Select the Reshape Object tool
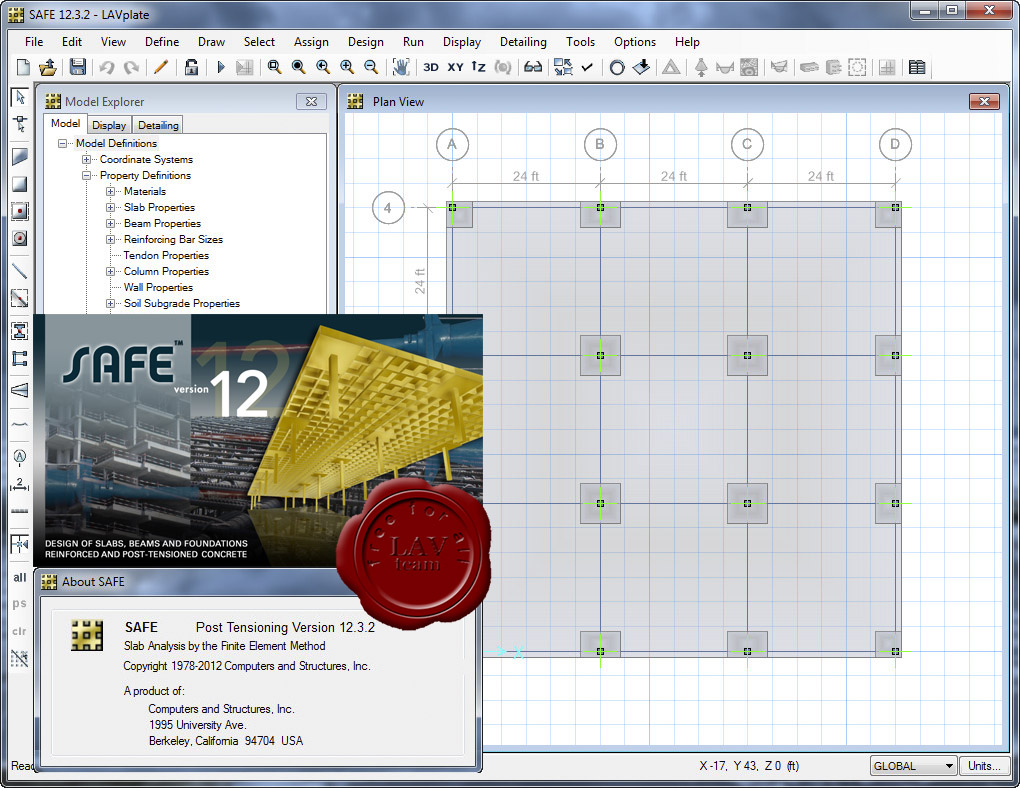The width and height of the screenshot is (1020, 788). [20, 124]
